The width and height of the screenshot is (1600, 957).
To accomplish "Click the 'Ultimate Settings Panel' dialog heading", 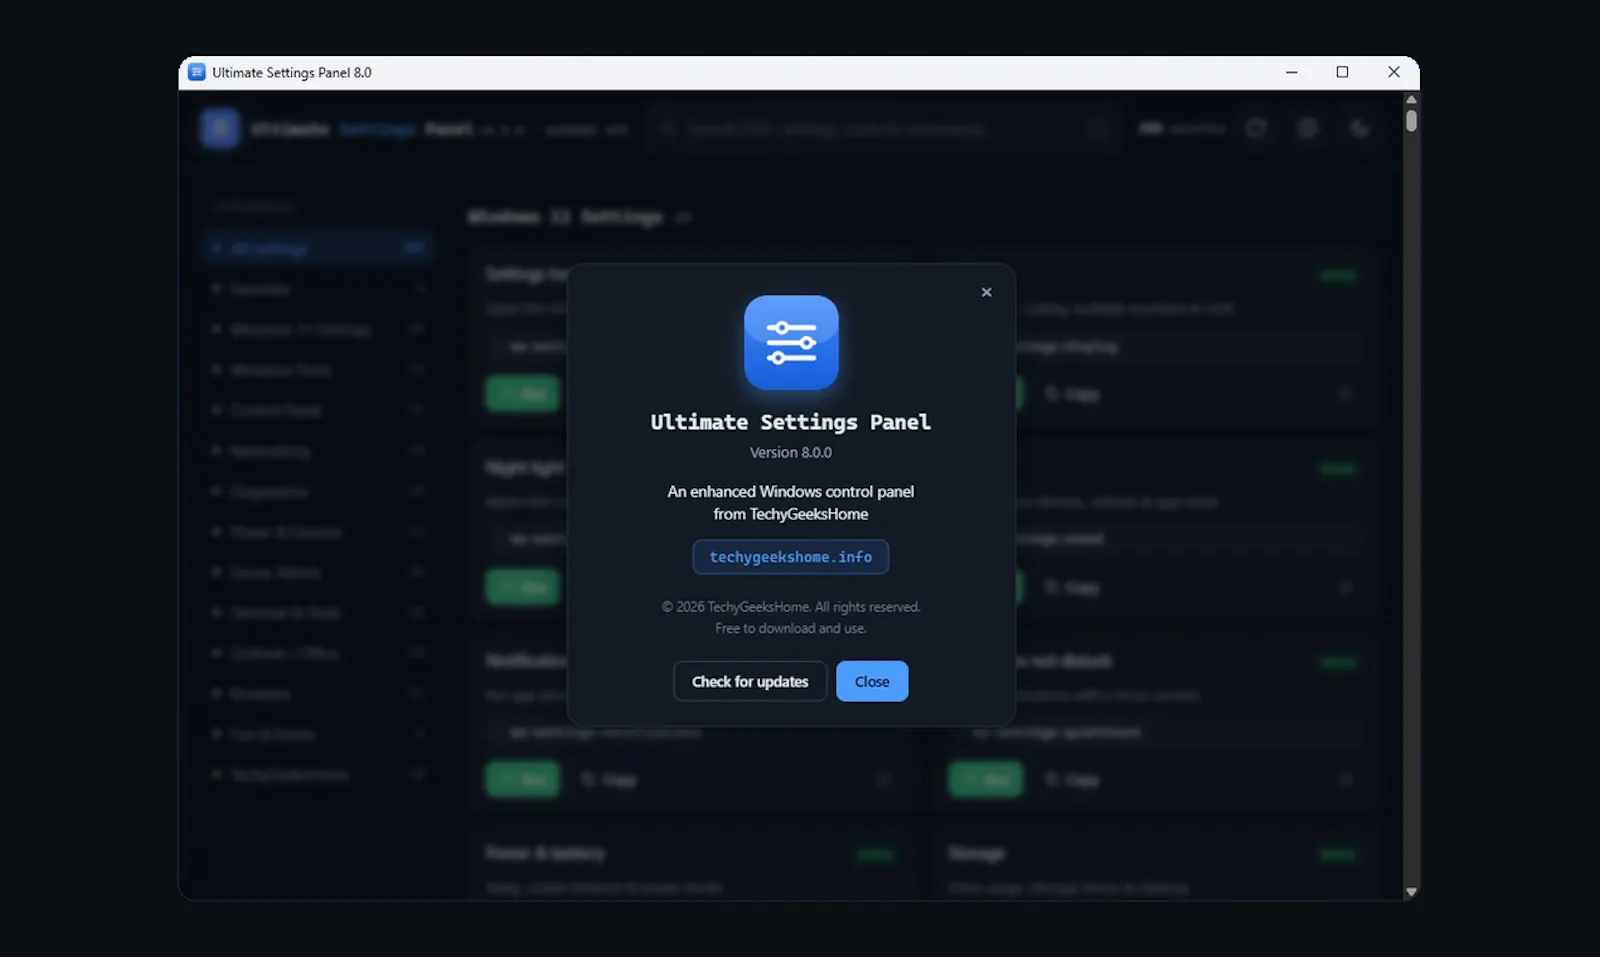I will (791, 422).
